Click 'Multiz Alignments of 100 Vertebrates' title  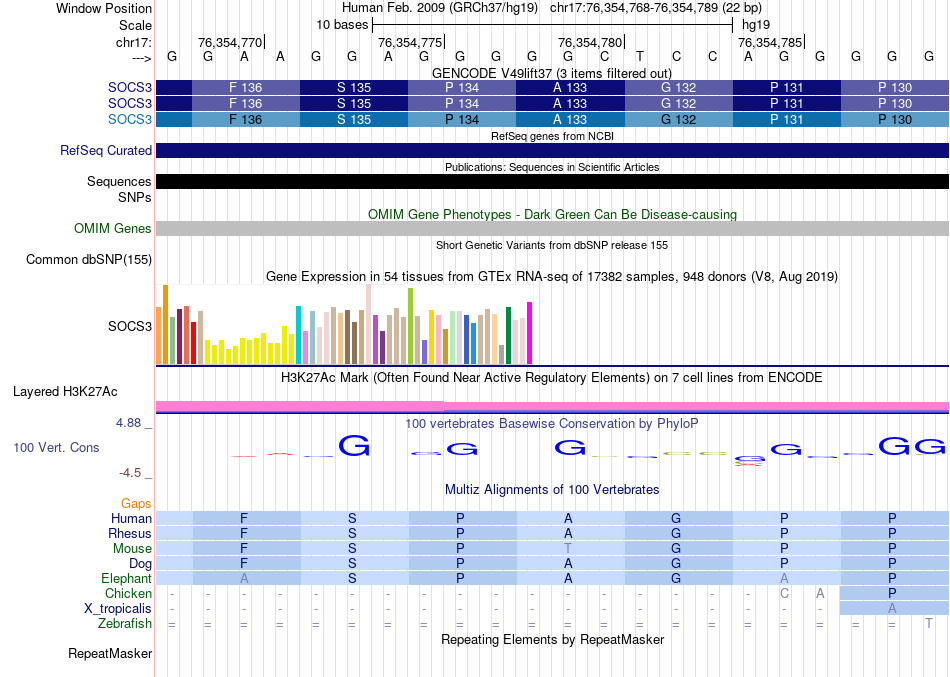552,489
